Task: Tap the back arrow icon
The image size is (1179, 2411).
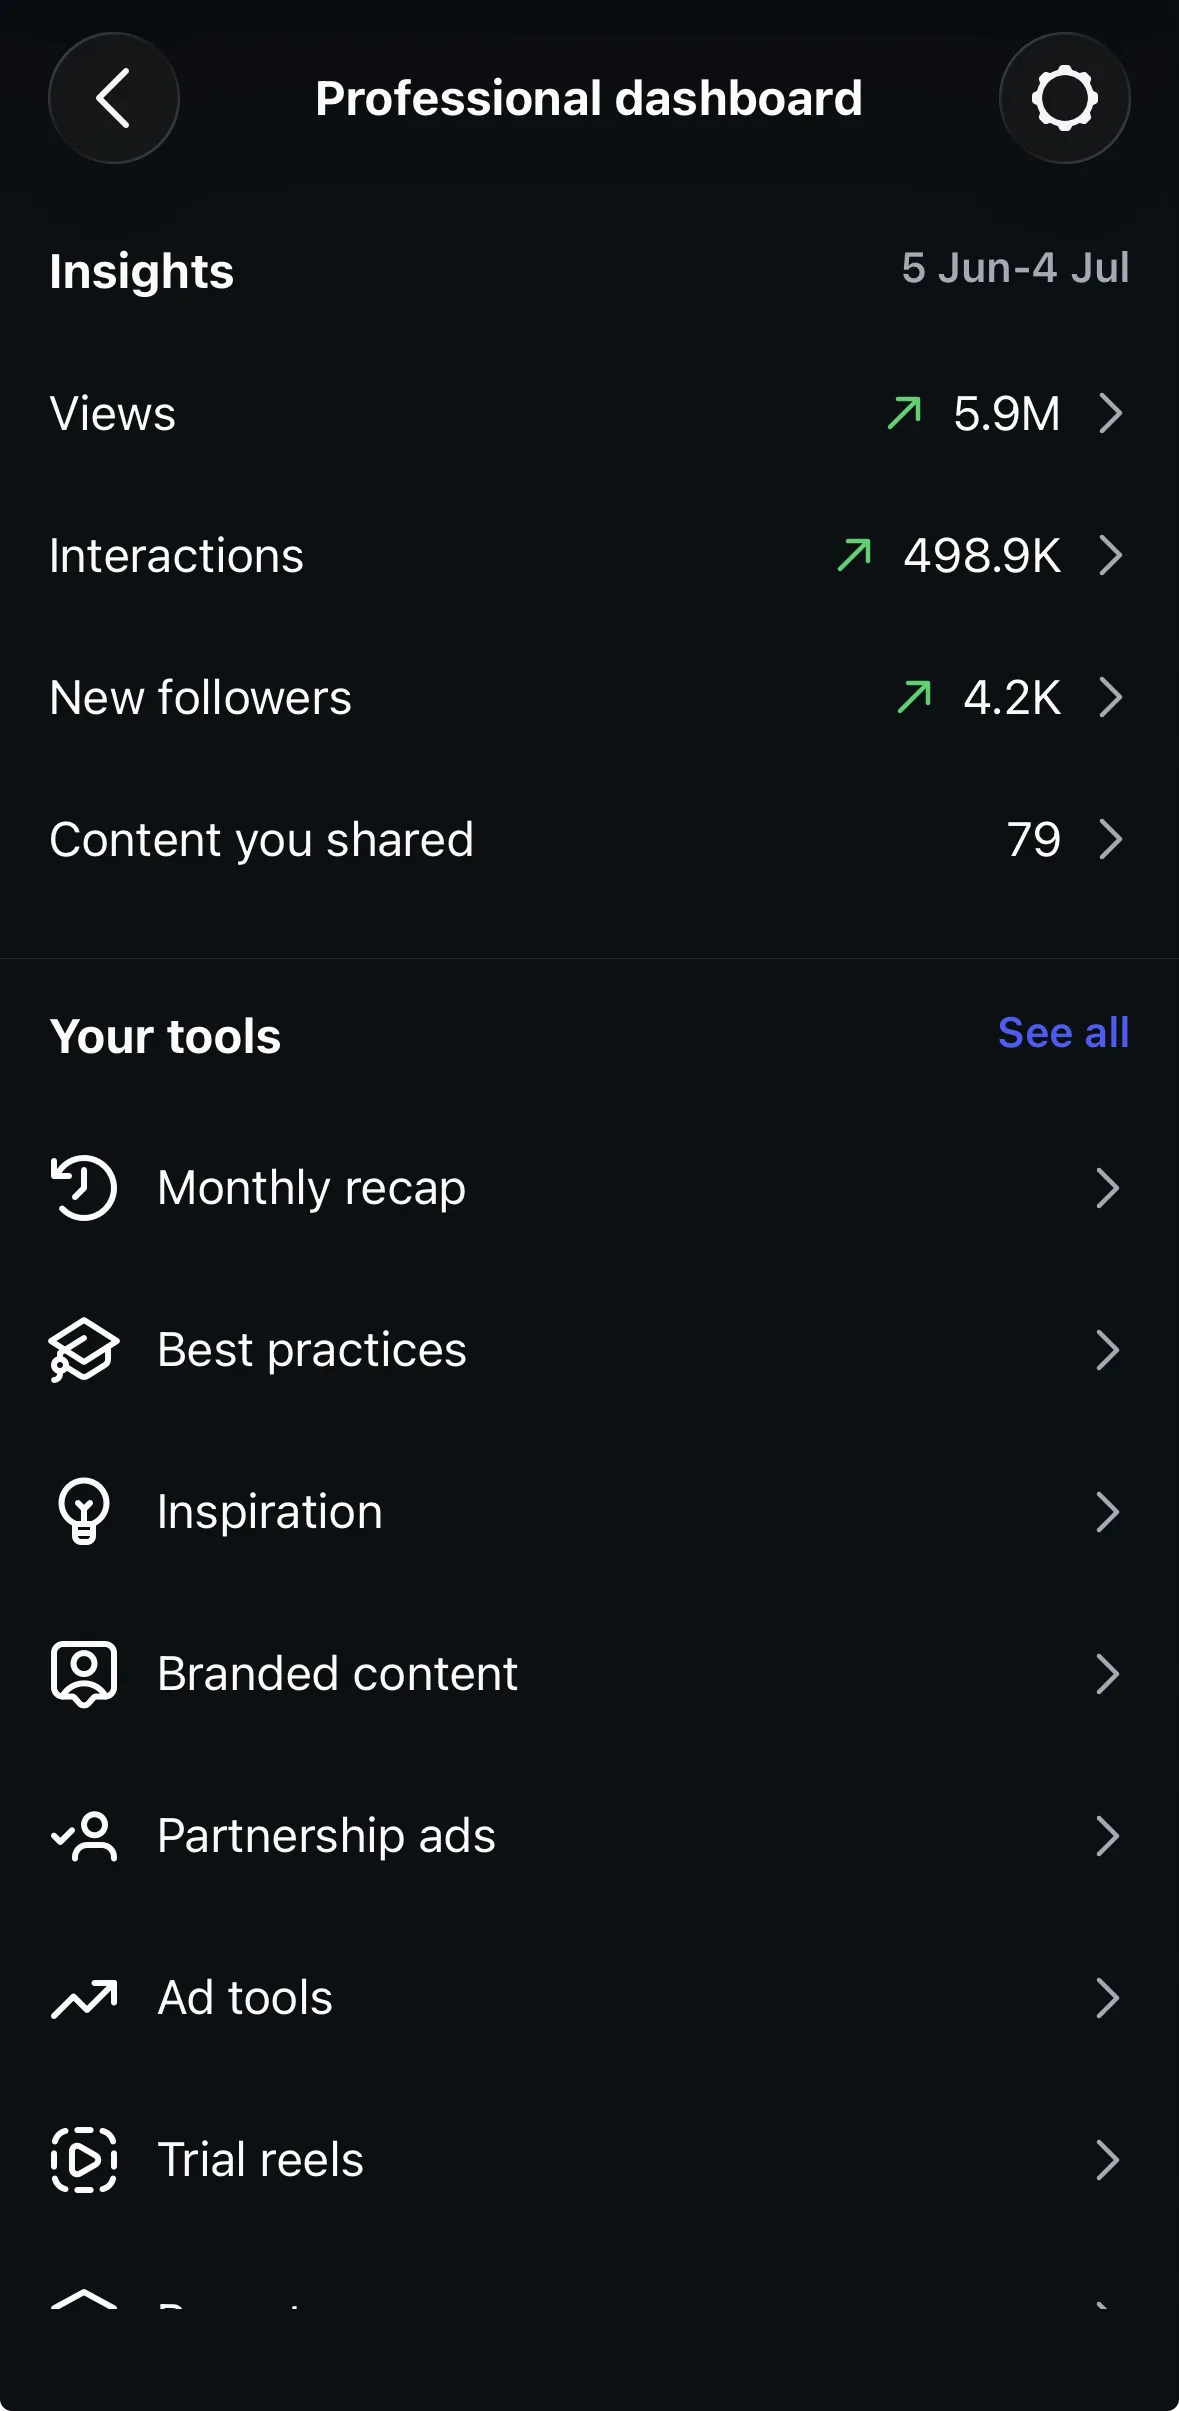Action: (x=113, y=98)
